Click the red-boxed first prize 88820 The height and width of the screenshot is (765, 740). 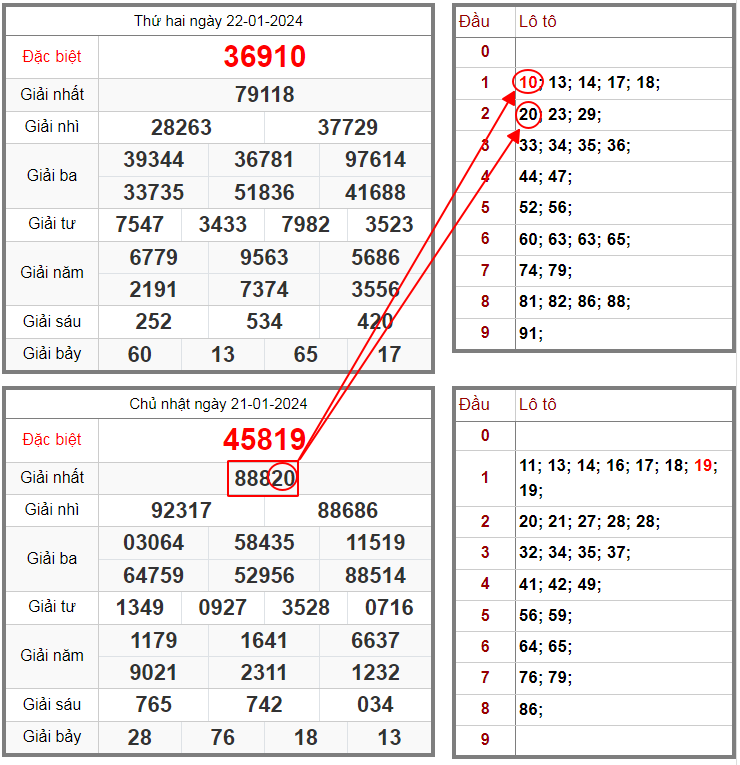(263, 479)
